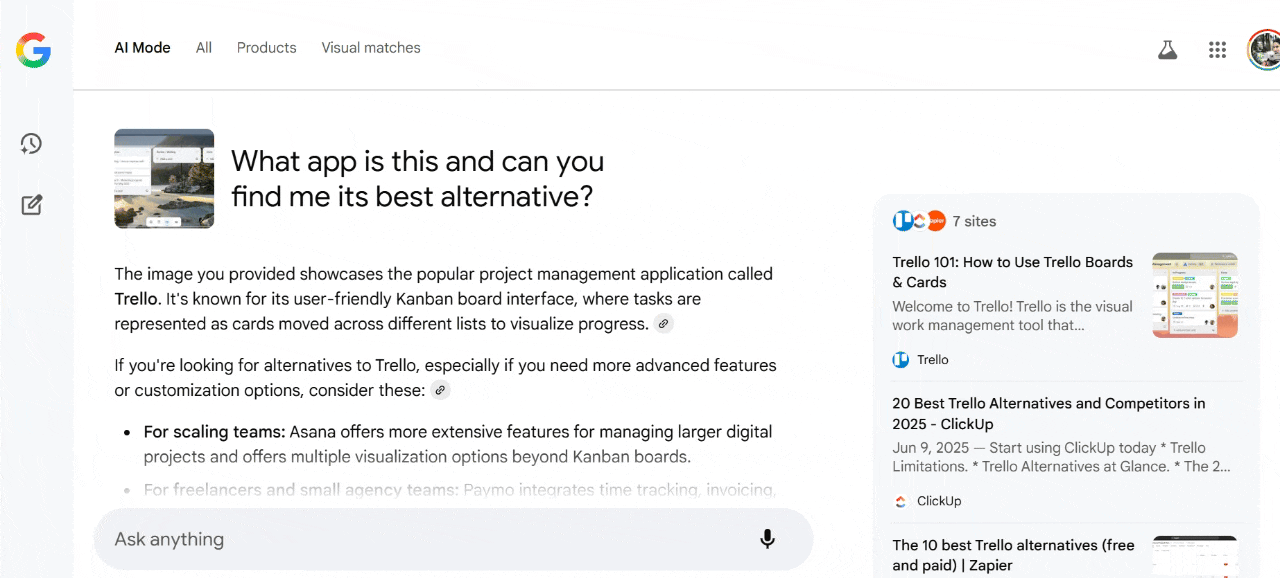Click 'For freelancers and small agency teams:' bullet
This screenshot has height=578, width=1280.
coord(301,490)
